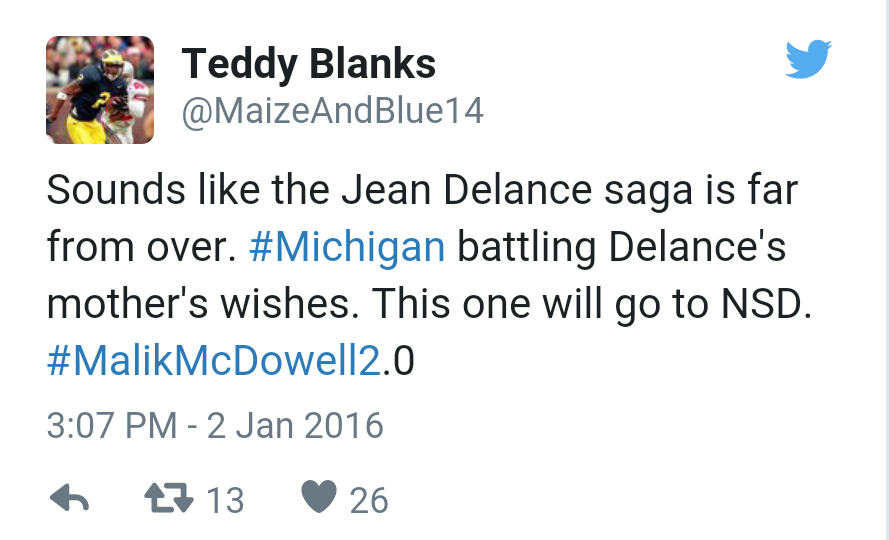Reply to Teddy Blanks' tweet
This screenshot has height=540, width=889.
pos(69,498)
